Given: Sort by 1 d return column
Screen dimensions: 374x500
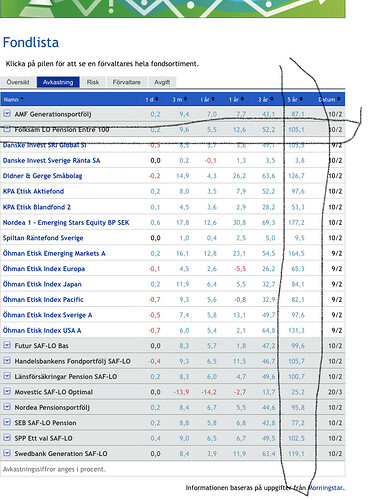Looking at the screenshot, I should coord(152,99).
